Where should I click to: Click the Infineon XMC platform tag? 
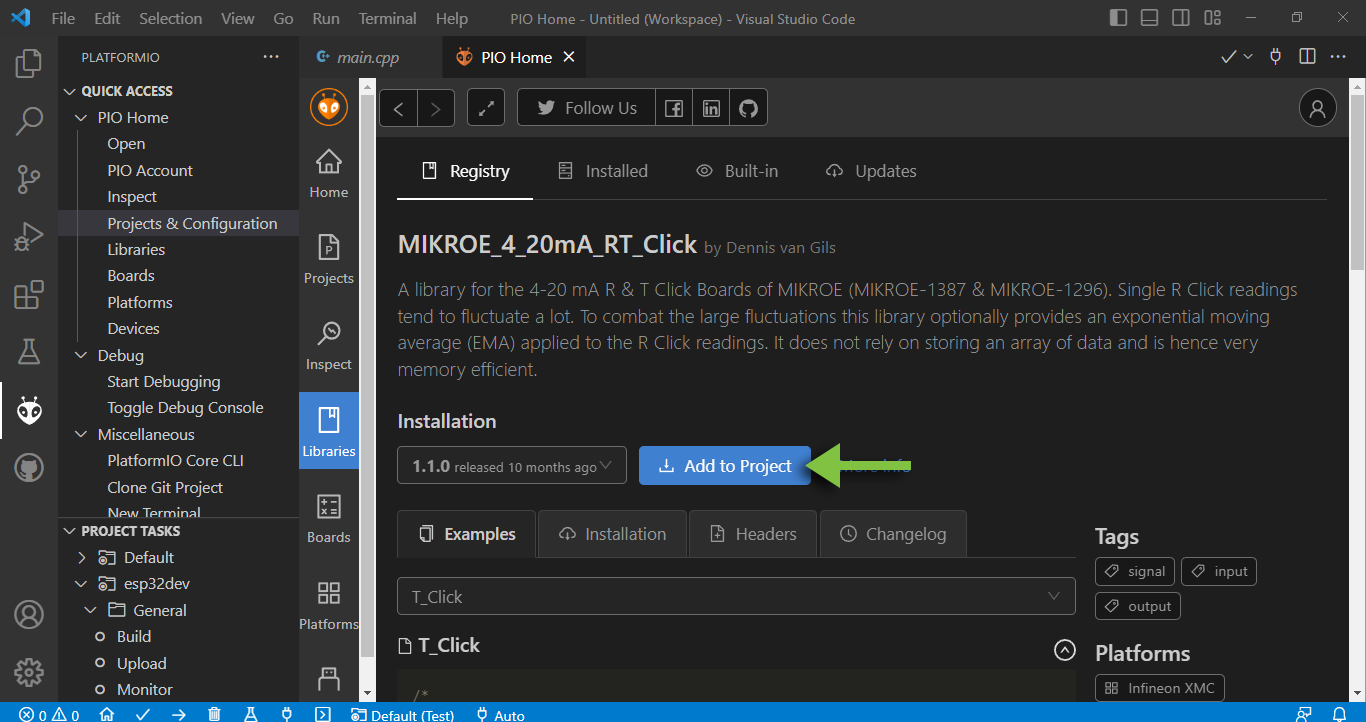[1160, 688]
